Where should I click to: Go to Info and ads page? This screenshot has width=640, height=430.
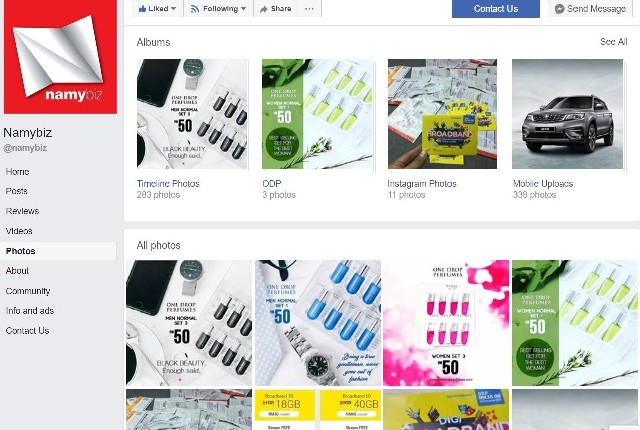[30, 311]
